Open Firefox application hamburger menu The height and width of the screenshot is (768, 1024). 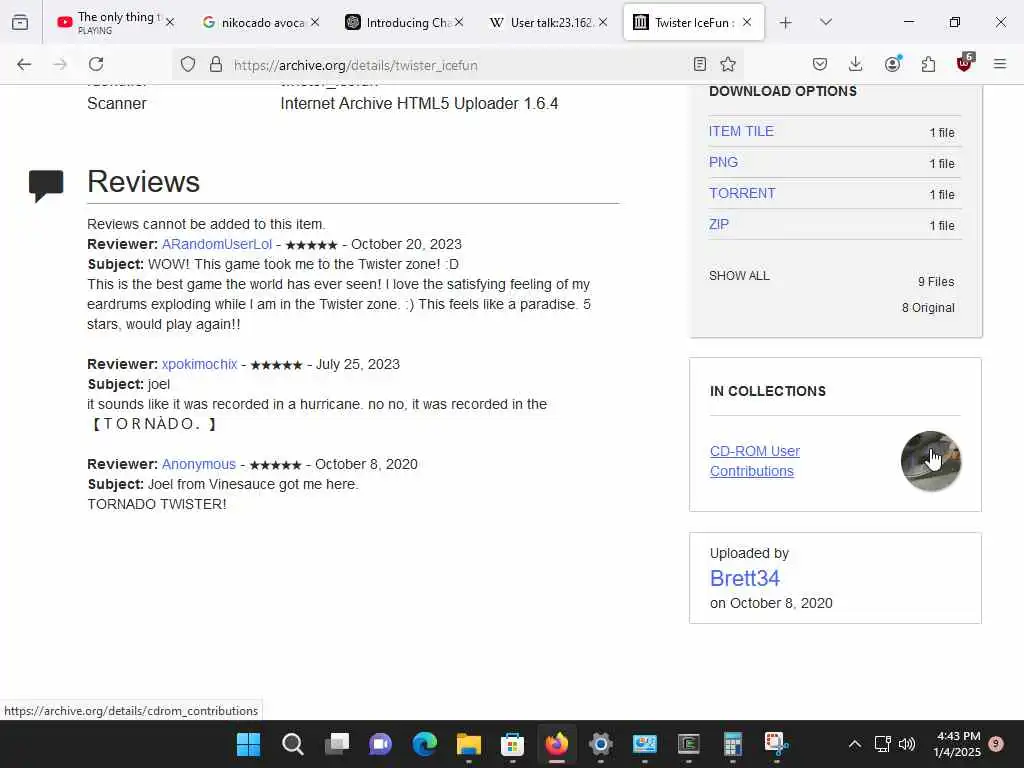1000,64
